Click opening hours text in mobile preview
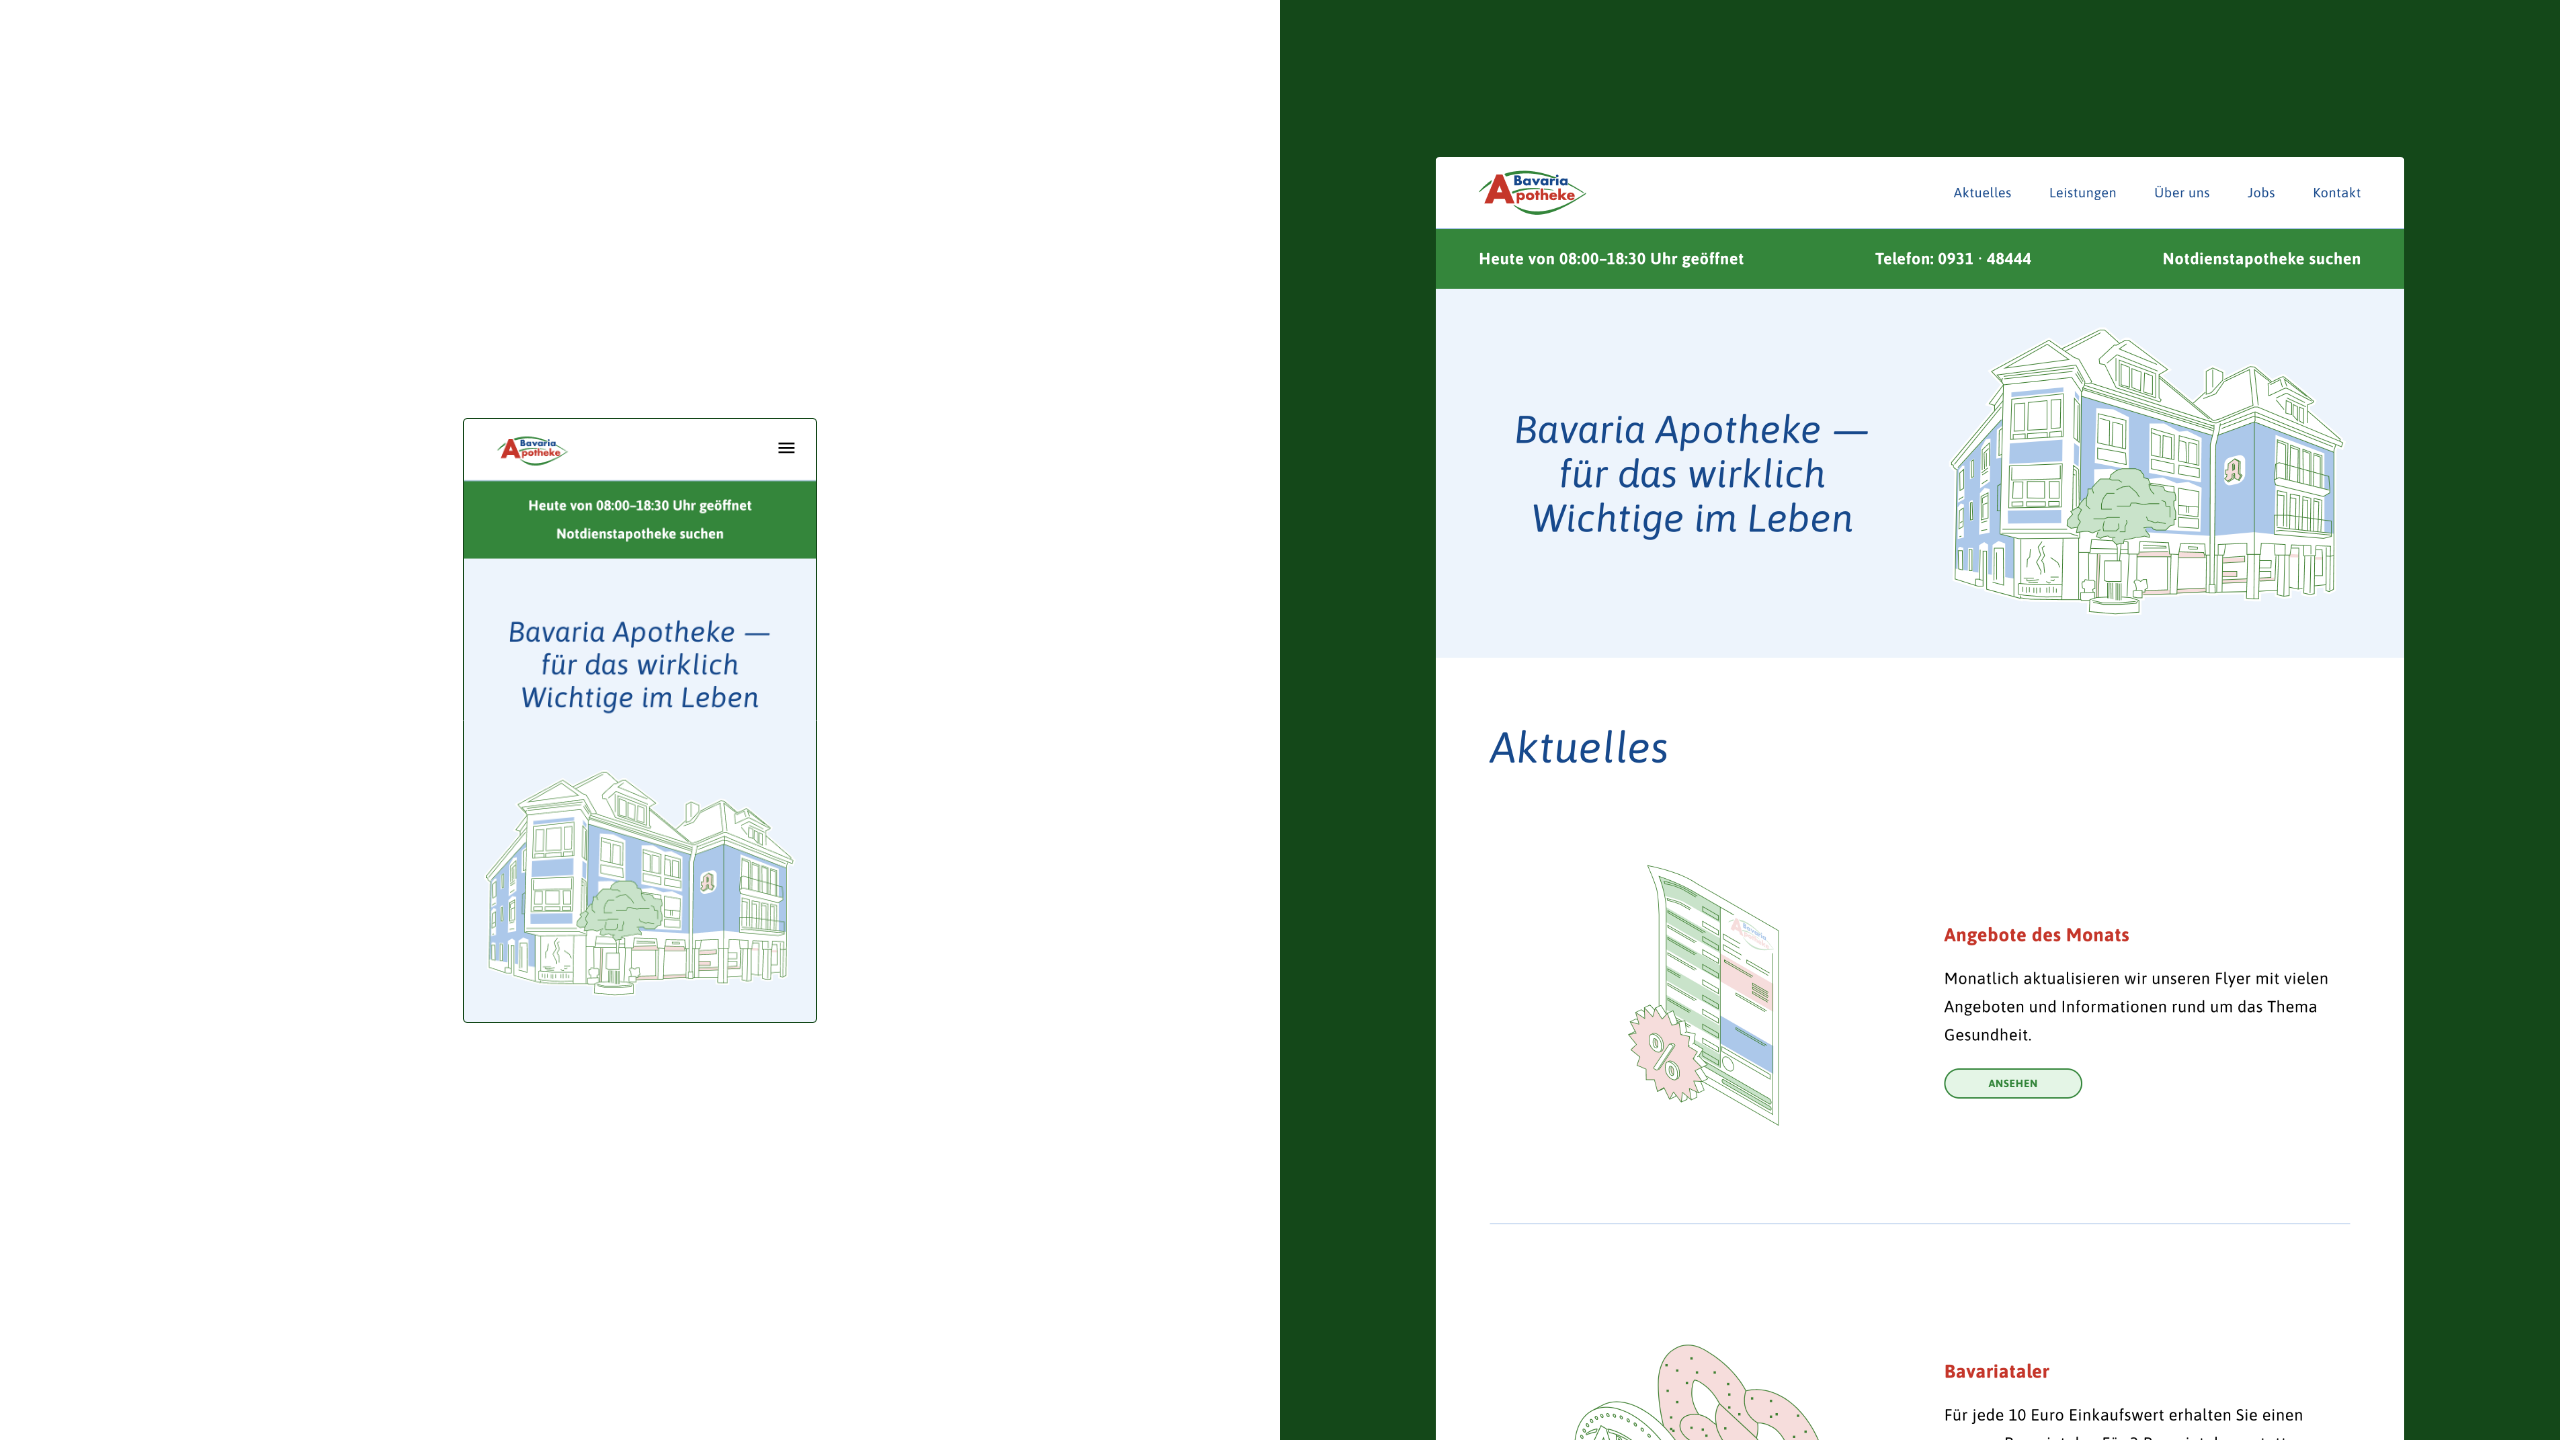This screenshot has width=2560, height=1440. click(x=640, y=506)
